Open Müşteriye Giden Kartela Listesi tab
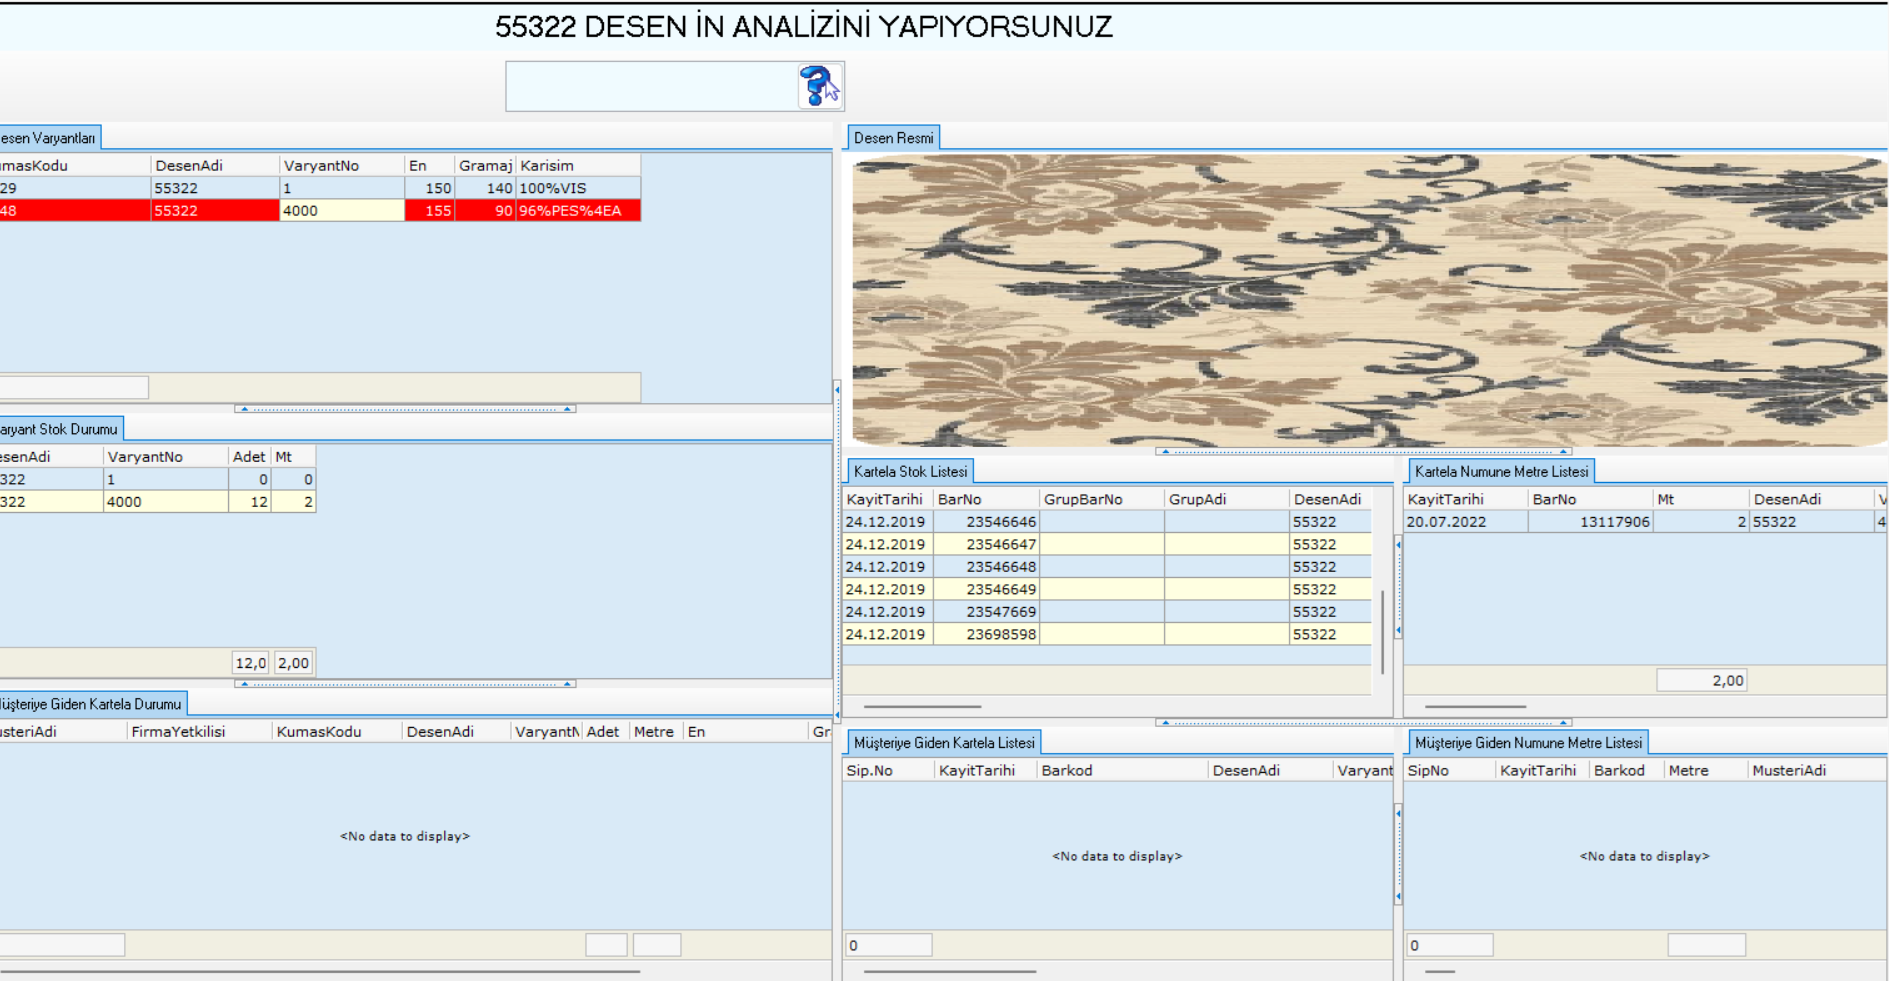 pos(943,743)
